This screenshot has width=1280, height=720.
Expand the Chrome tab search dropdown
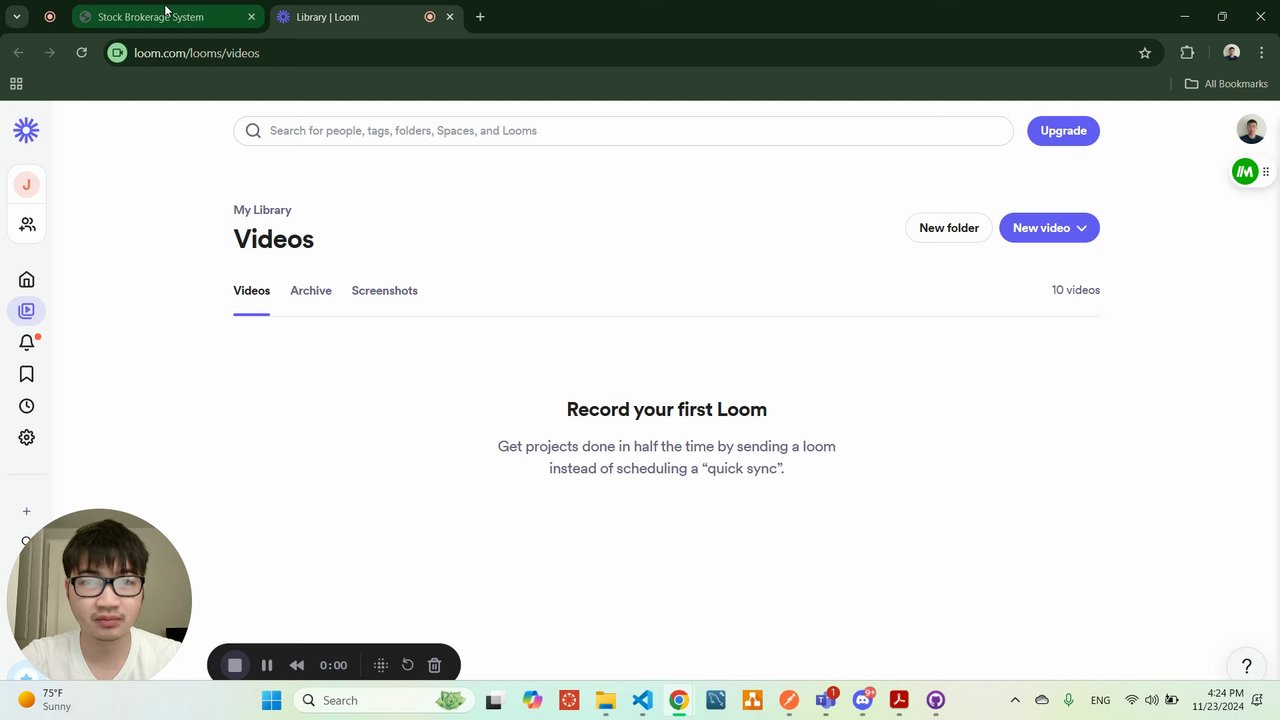click(x=16, y=17)
